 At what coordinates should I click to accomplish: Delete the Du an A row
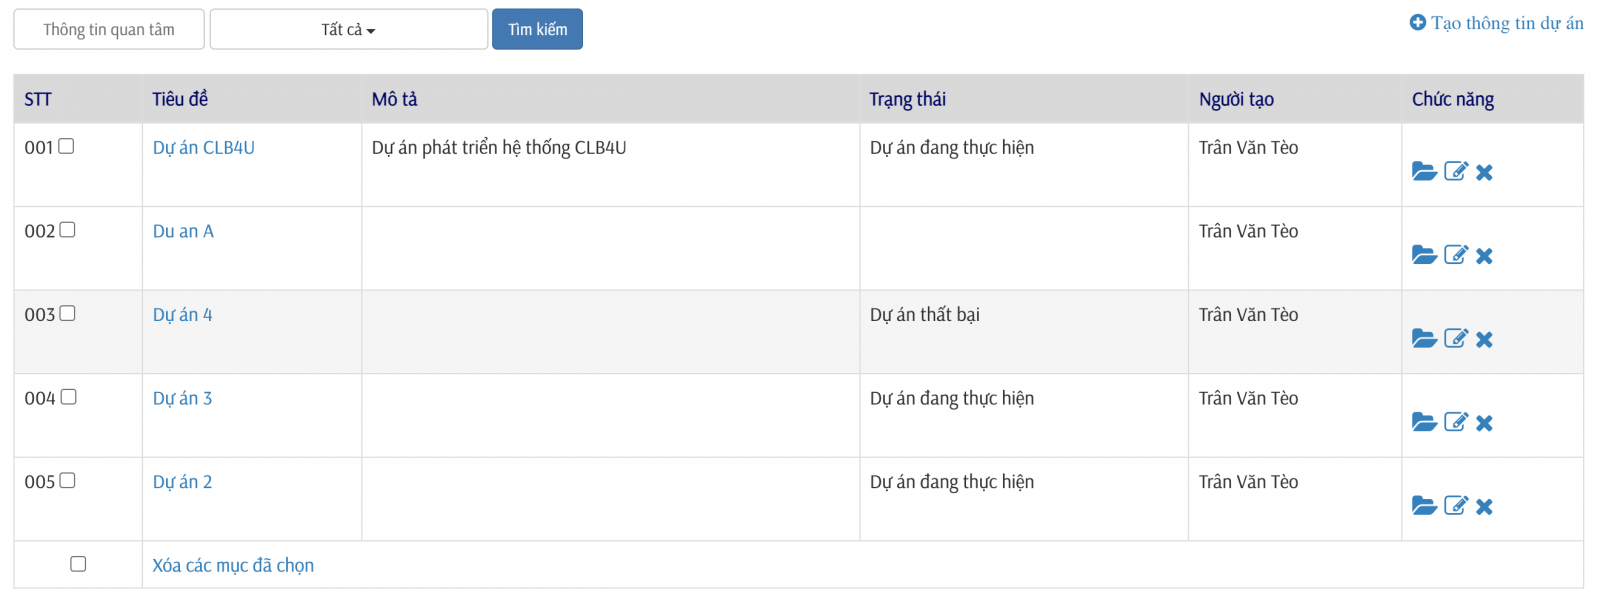point(1484,256)
